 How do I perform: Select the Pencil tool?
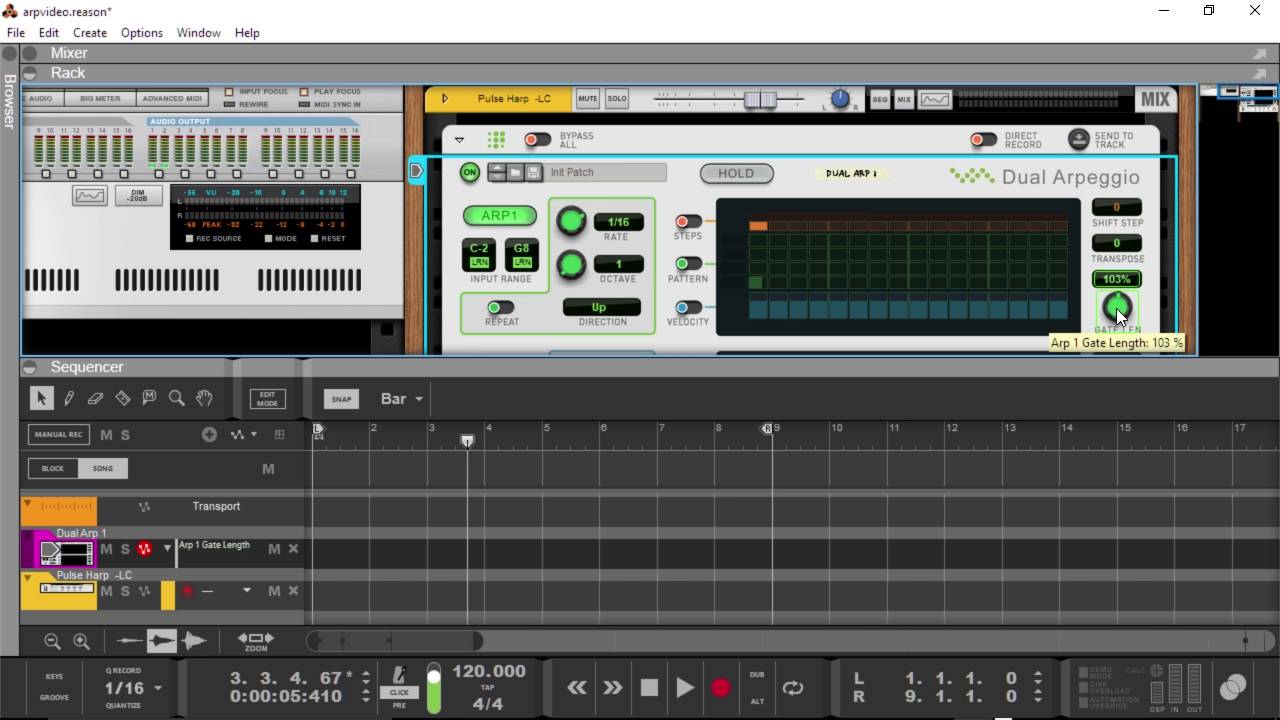tap(69, 398)
